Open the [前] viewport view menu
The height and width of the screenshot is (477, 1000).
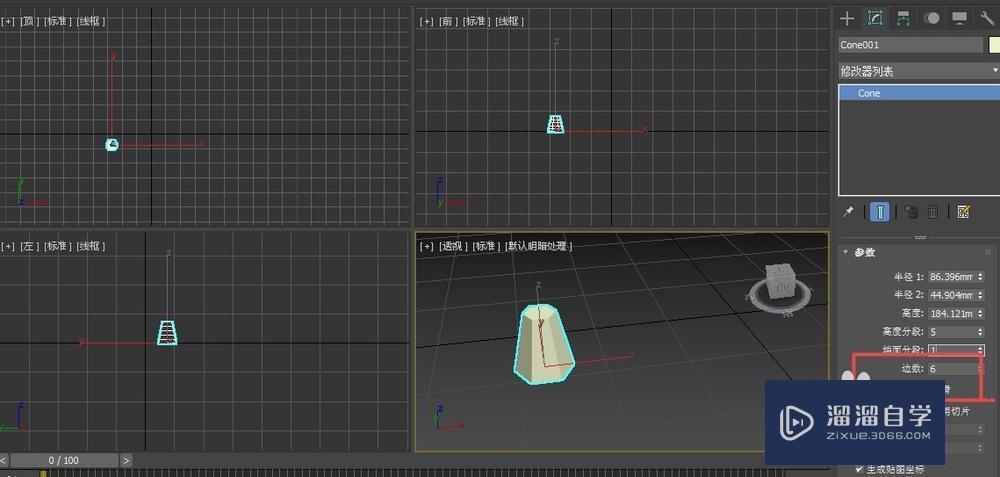448,21
